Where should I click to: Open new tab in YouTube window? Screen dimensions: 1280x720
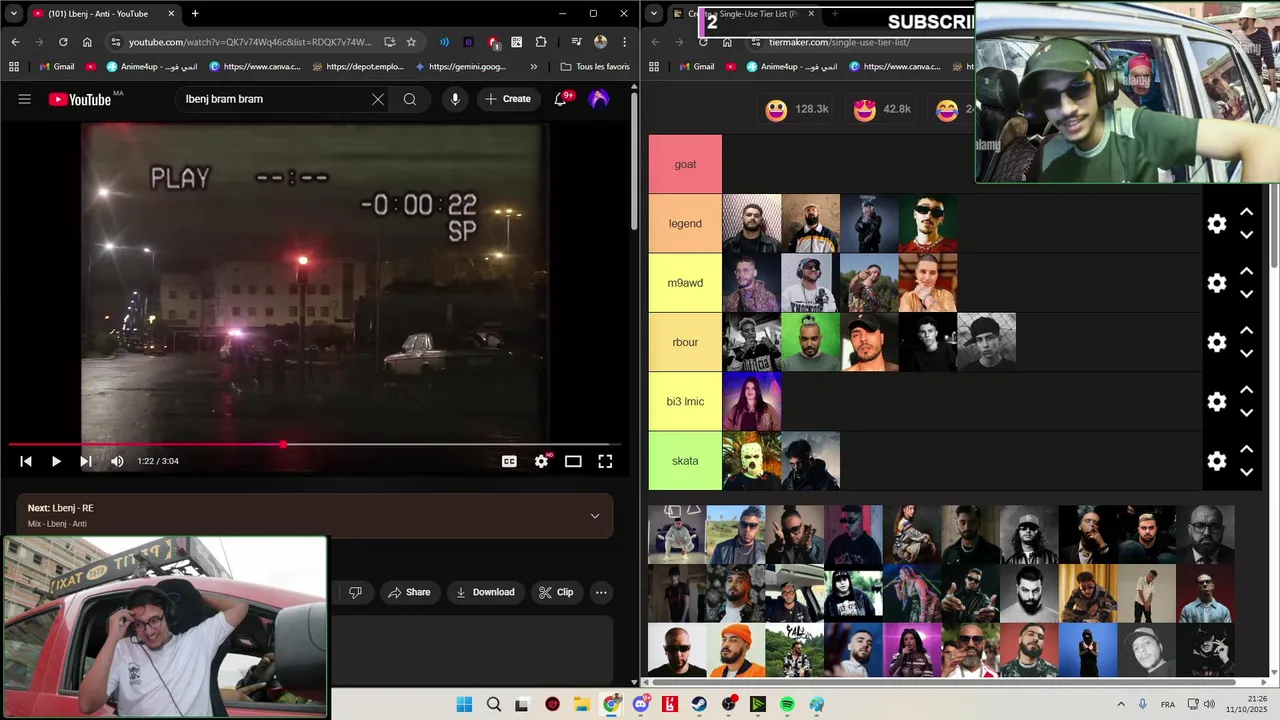(x=195, y=13)
